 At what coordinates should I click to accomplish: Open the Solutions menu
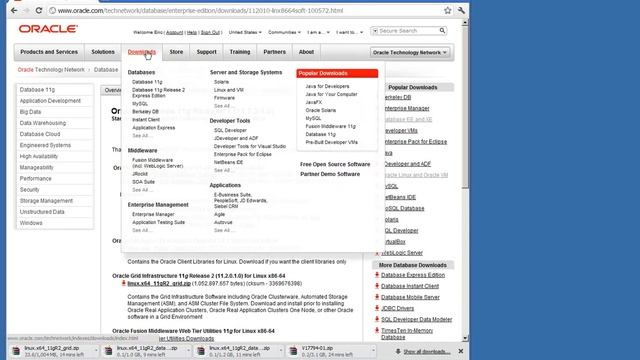pyautogui.click(x=103, y=52)
